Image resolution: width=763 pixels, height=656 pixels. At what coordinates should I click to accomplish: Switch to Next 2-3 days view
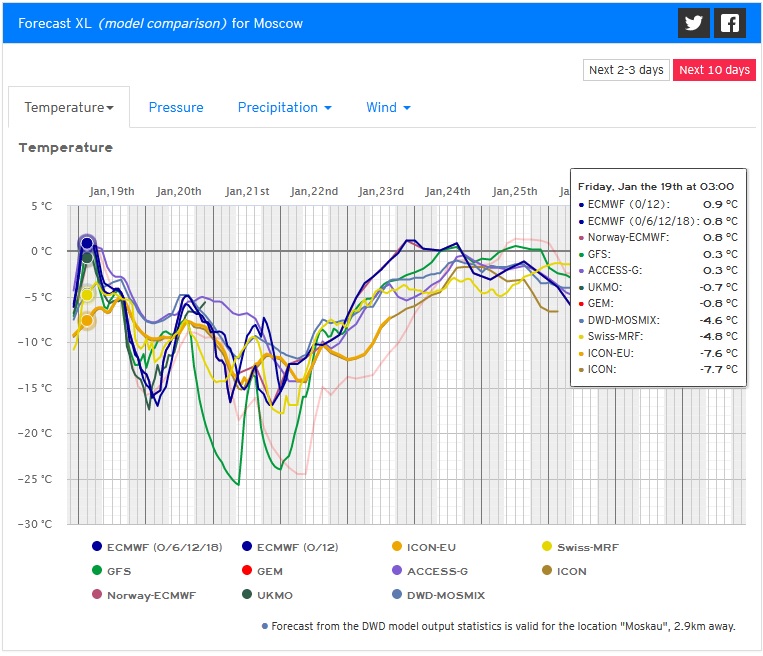[626, 70]
